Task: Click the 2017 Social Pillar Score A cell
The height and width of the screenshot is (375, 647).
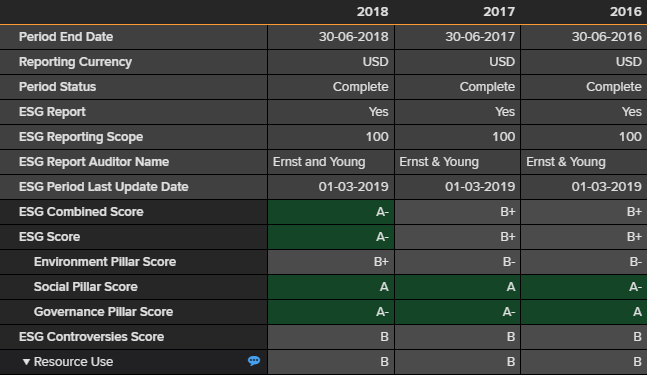Action: (x=458, y=287)
